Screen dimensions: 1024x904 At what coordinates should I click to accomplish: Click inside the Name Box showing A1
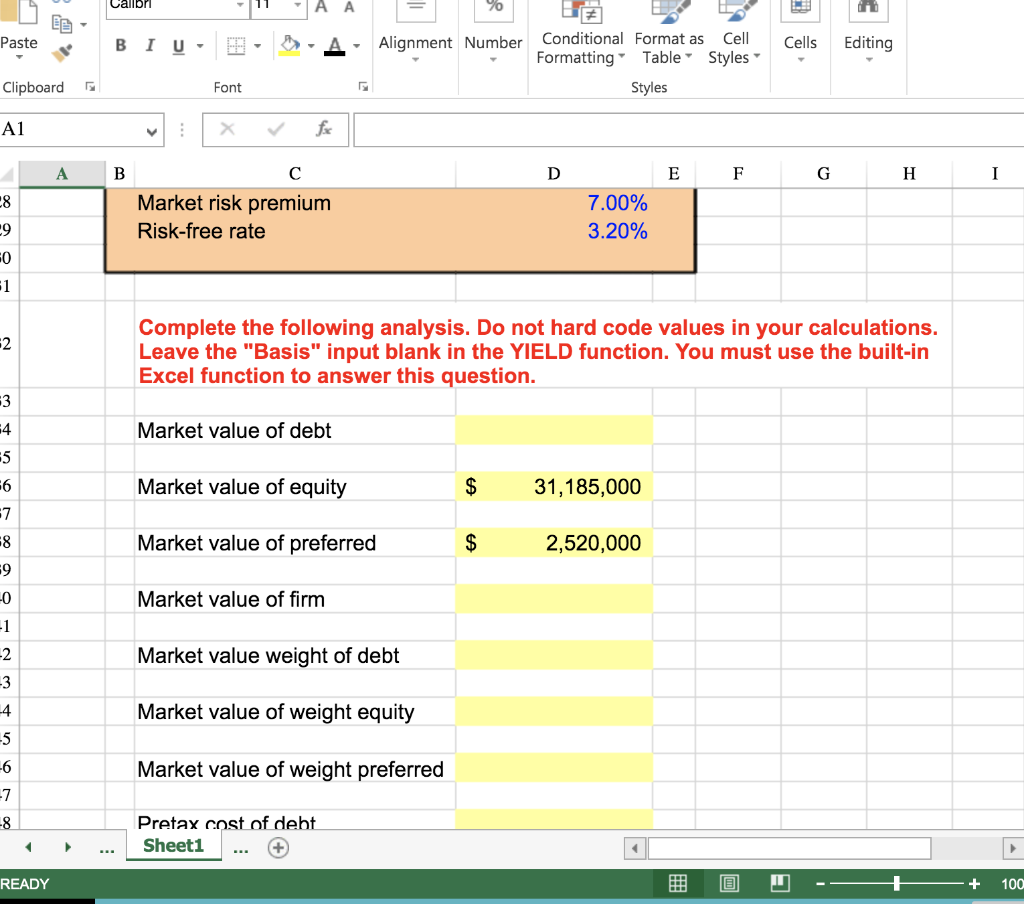click(70, 129)
